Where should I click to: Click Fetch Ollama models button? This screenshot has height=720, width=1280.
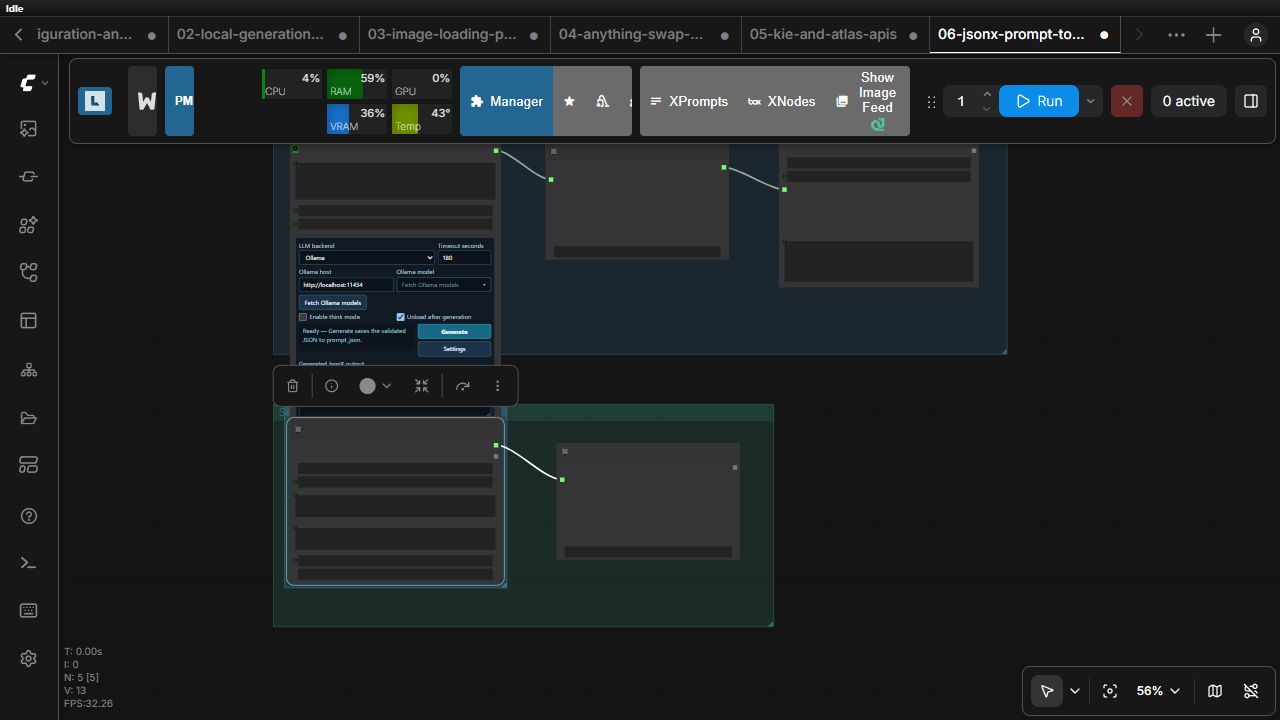333,303
